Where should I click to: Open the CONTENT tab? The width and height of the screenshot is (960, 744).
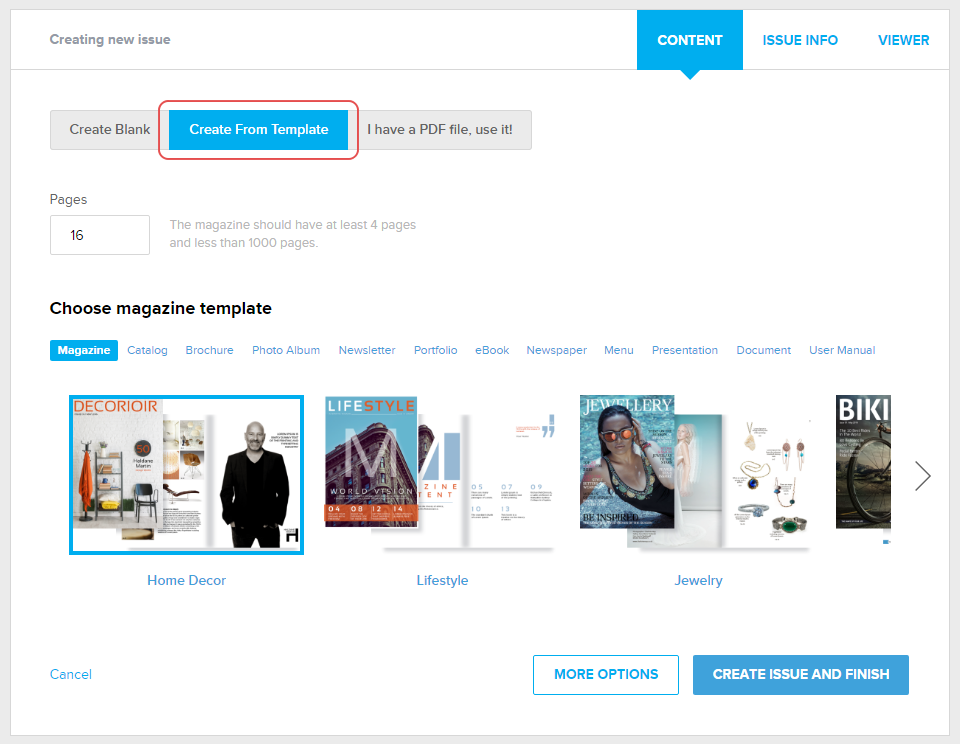point(689,40)
